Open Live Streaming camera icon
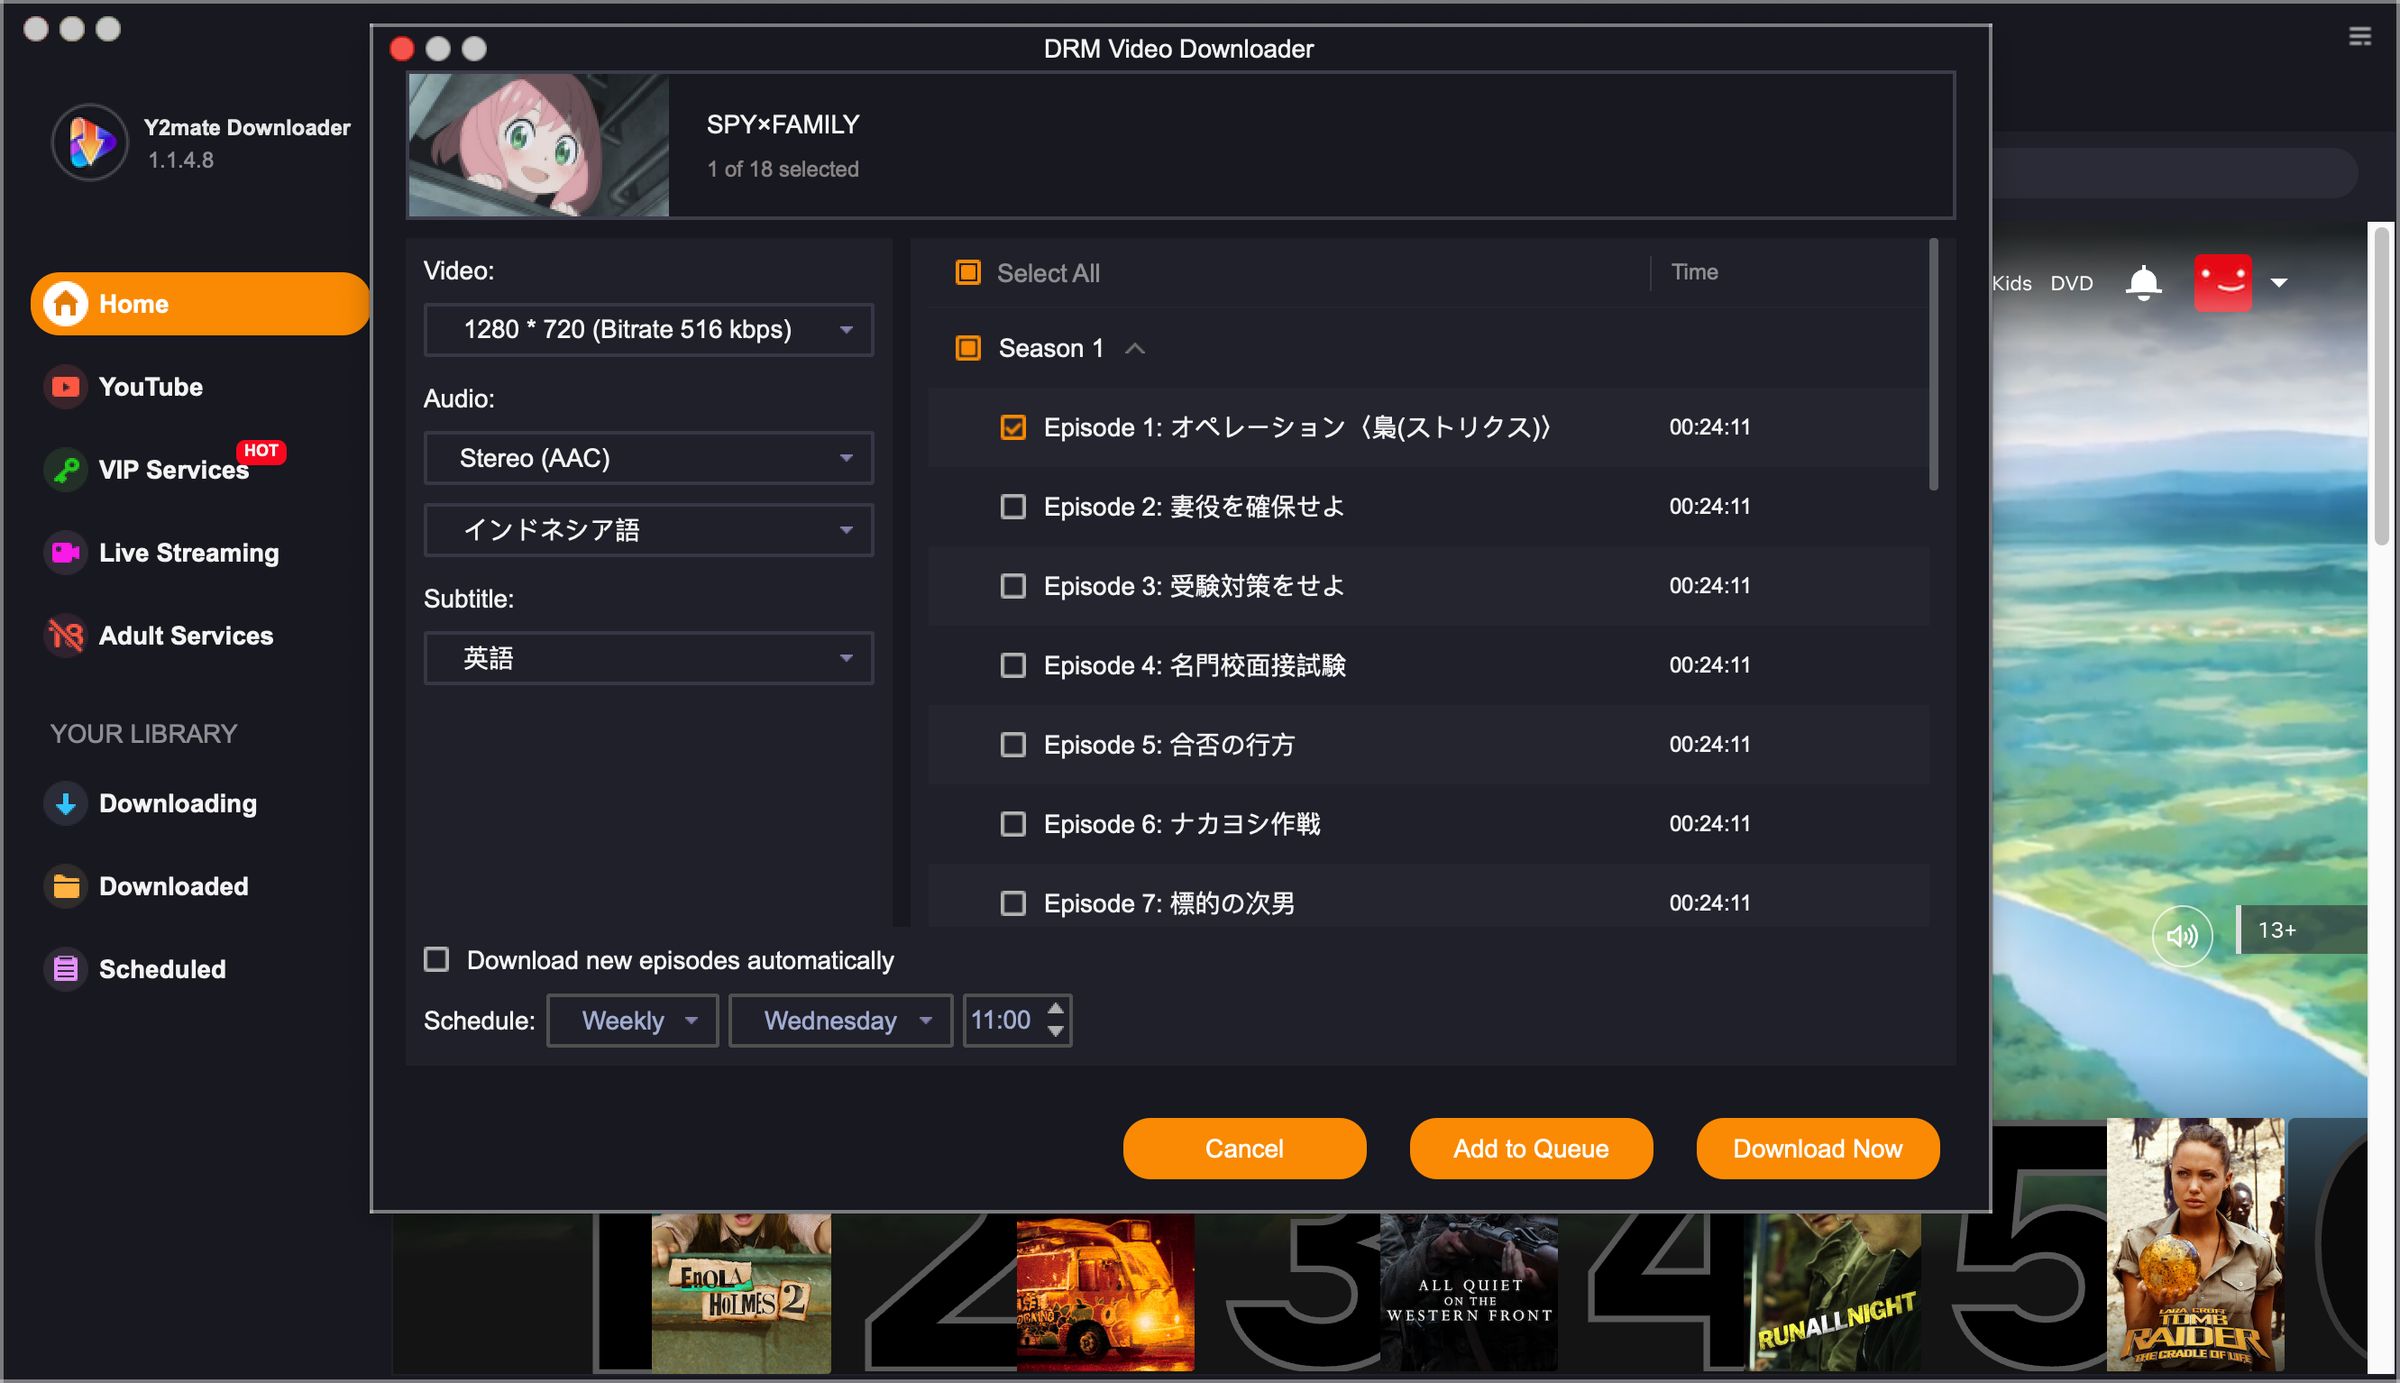 pyautogui.click(x=65, y=552)
